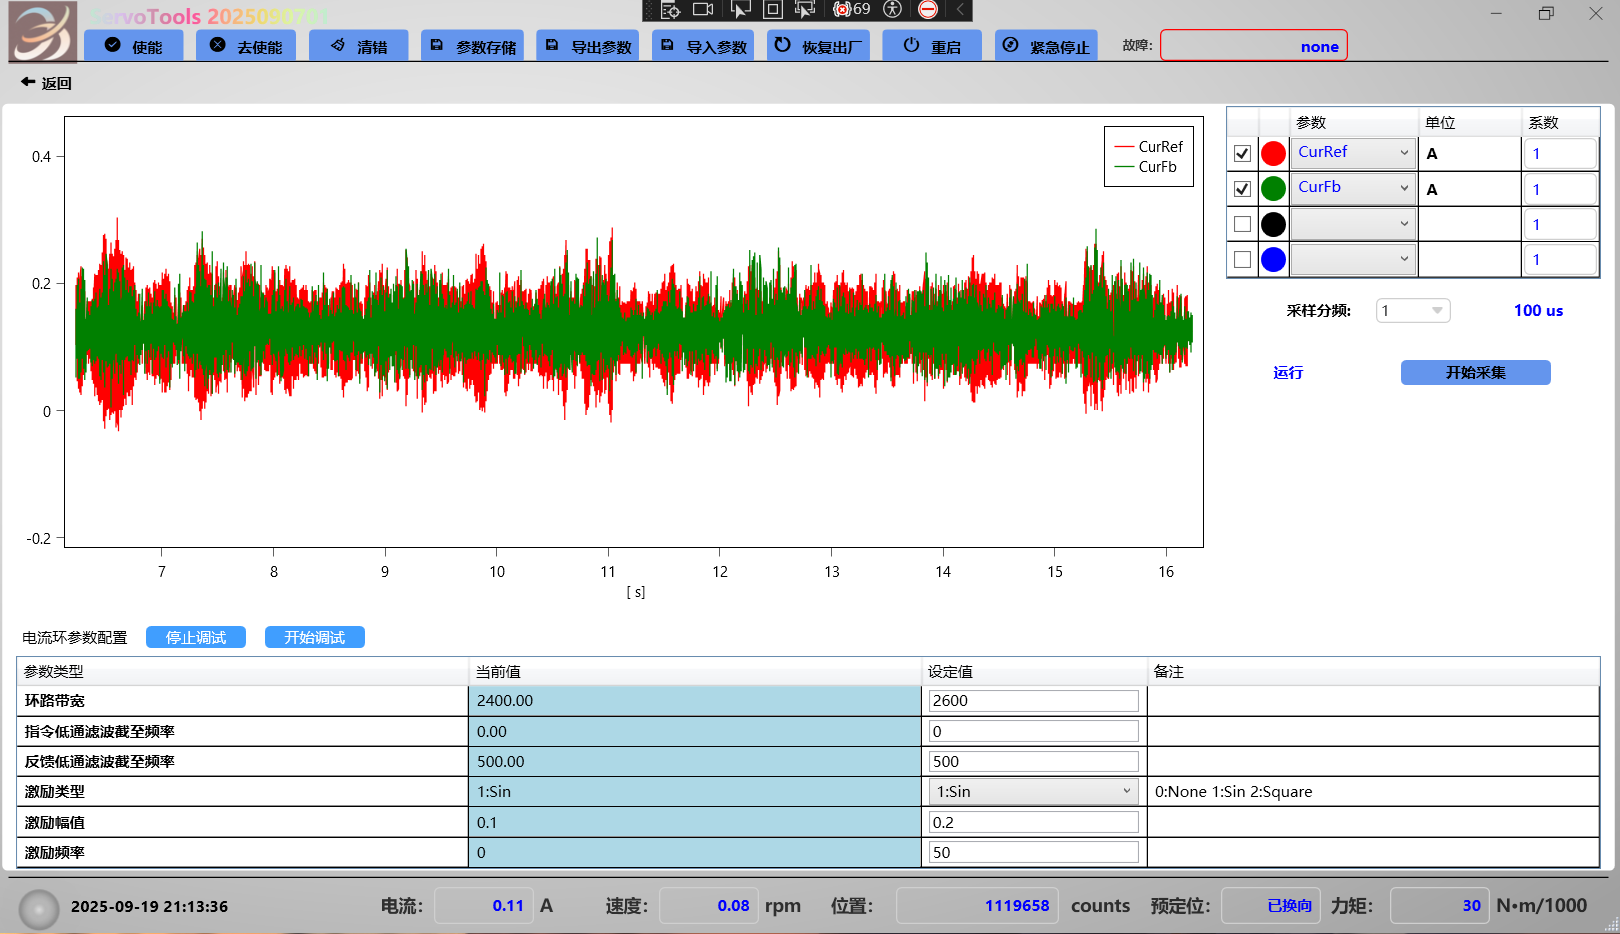1620x934 pixels.
Task: Open the CurRef parameter dropdown
Action: pyautogui.click(x=1353, y=153)
